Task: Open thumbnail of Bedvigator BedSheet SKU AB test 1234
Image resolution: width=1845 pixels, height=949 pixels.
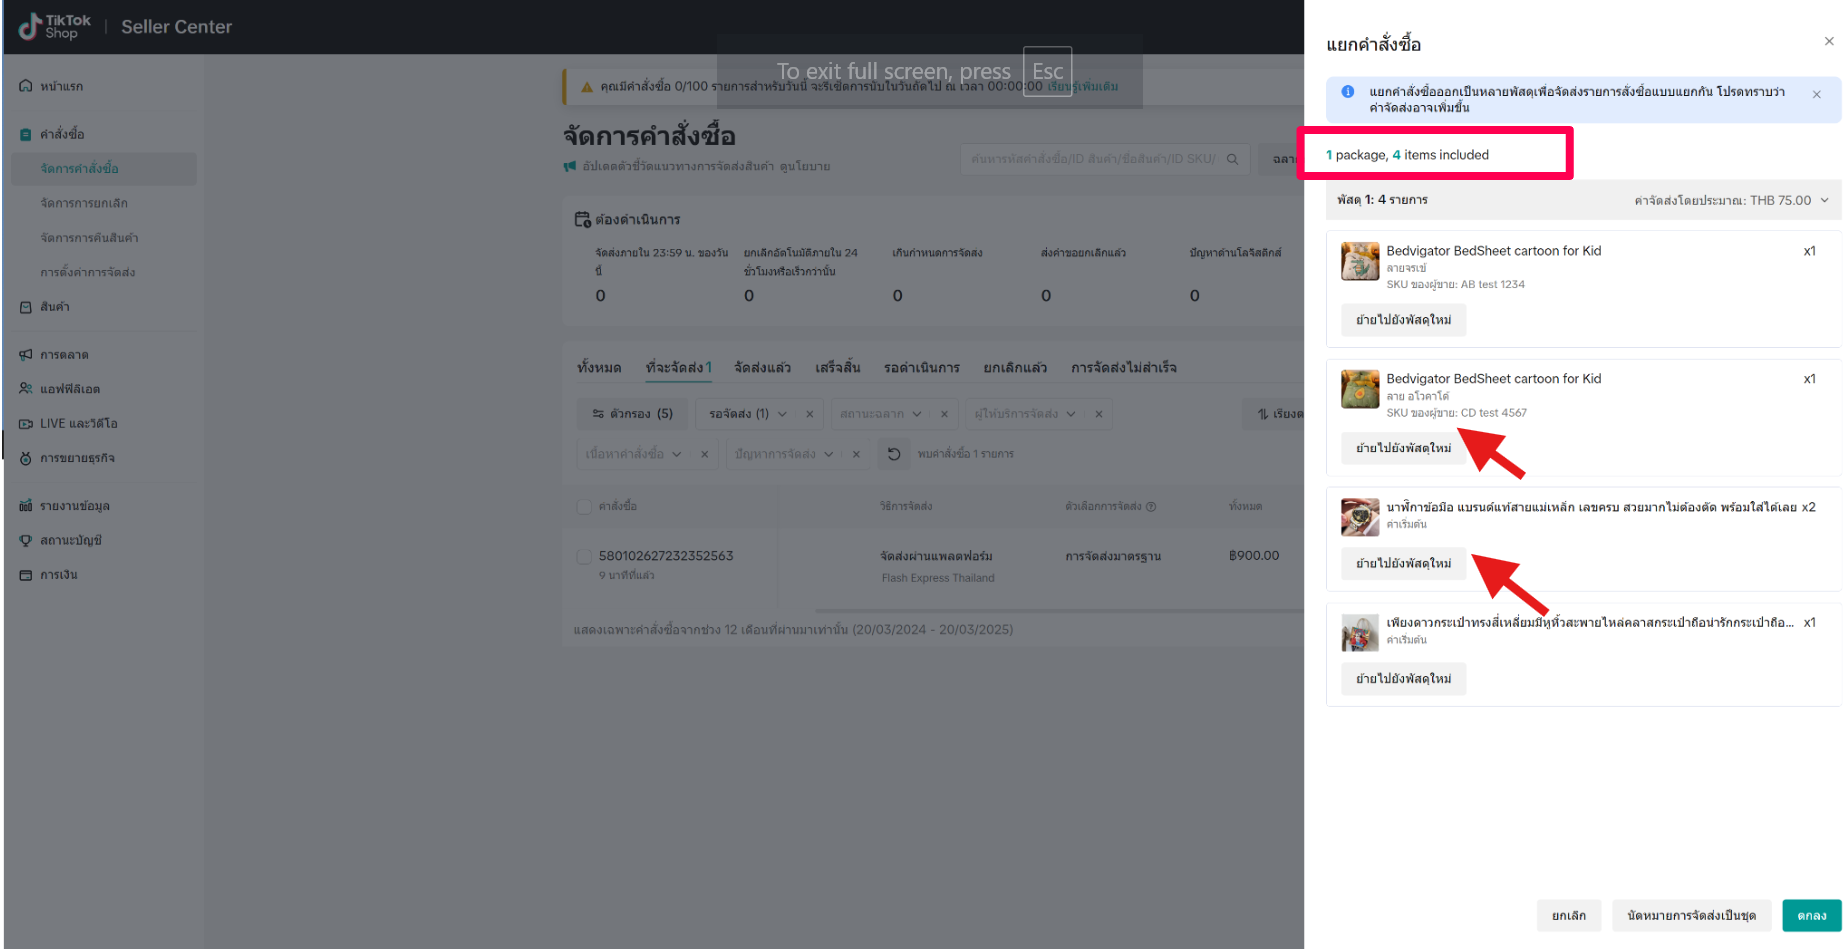Action: 1360,262
